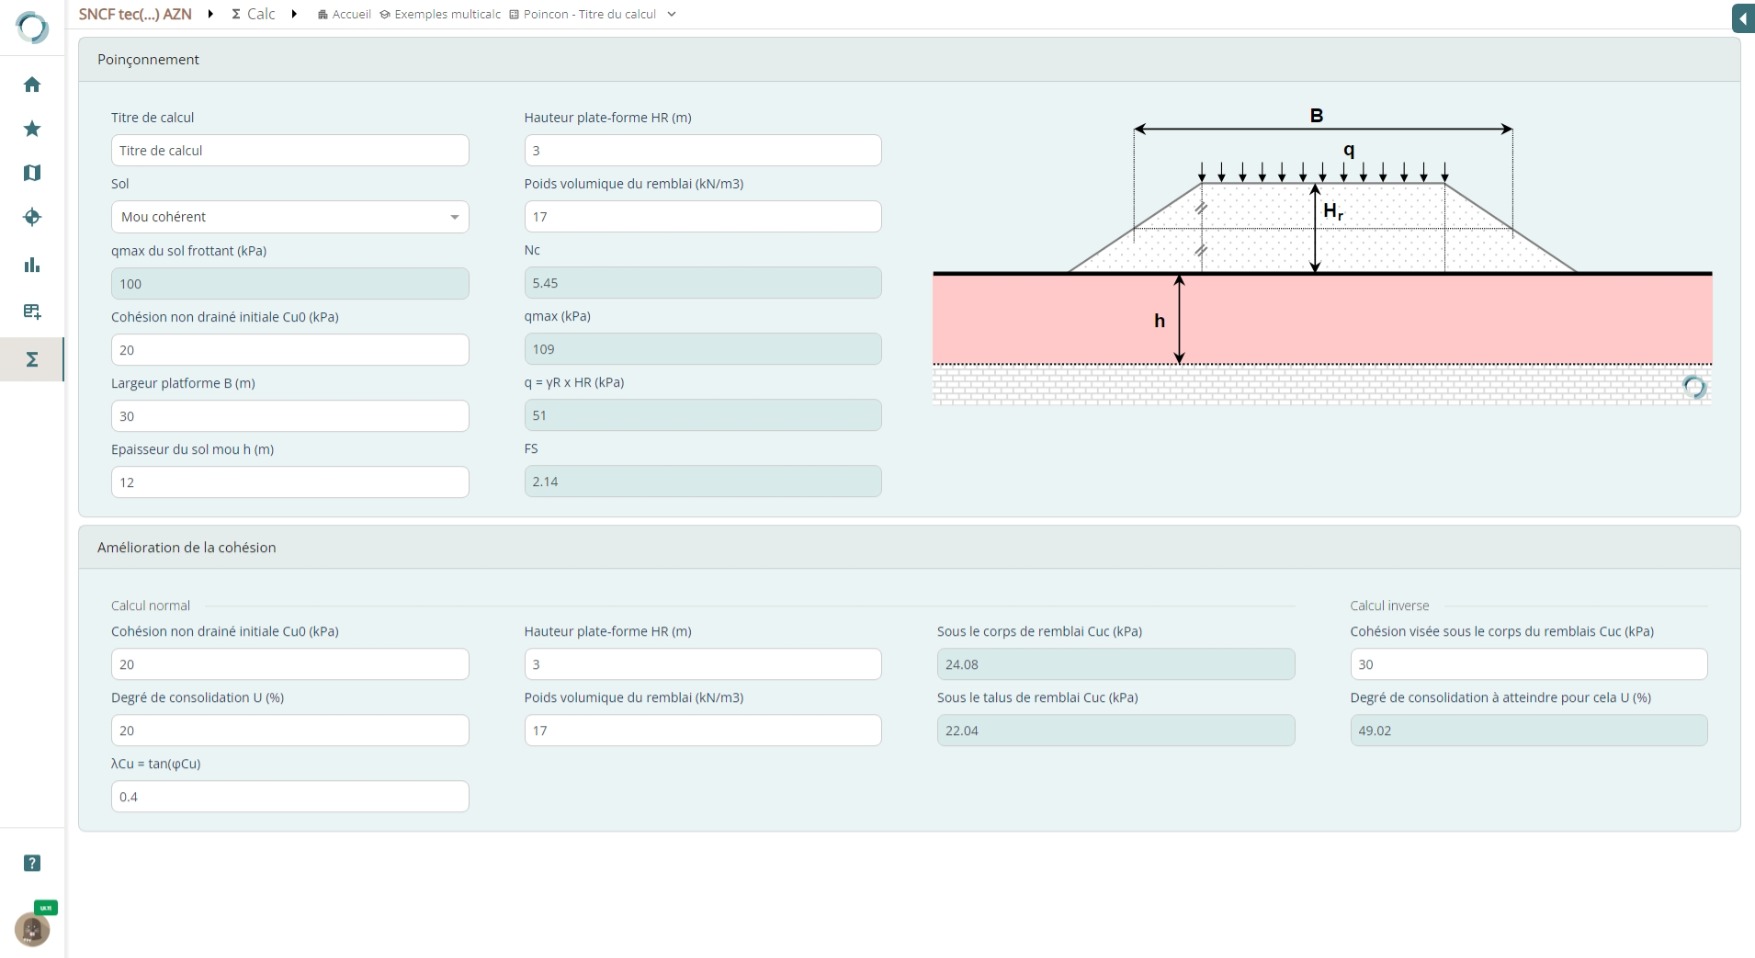This screenshot has width=1755, height=958.
Task: Open the Home icon in sidebar
Action: pyautogui.click(x=32, y=85)
